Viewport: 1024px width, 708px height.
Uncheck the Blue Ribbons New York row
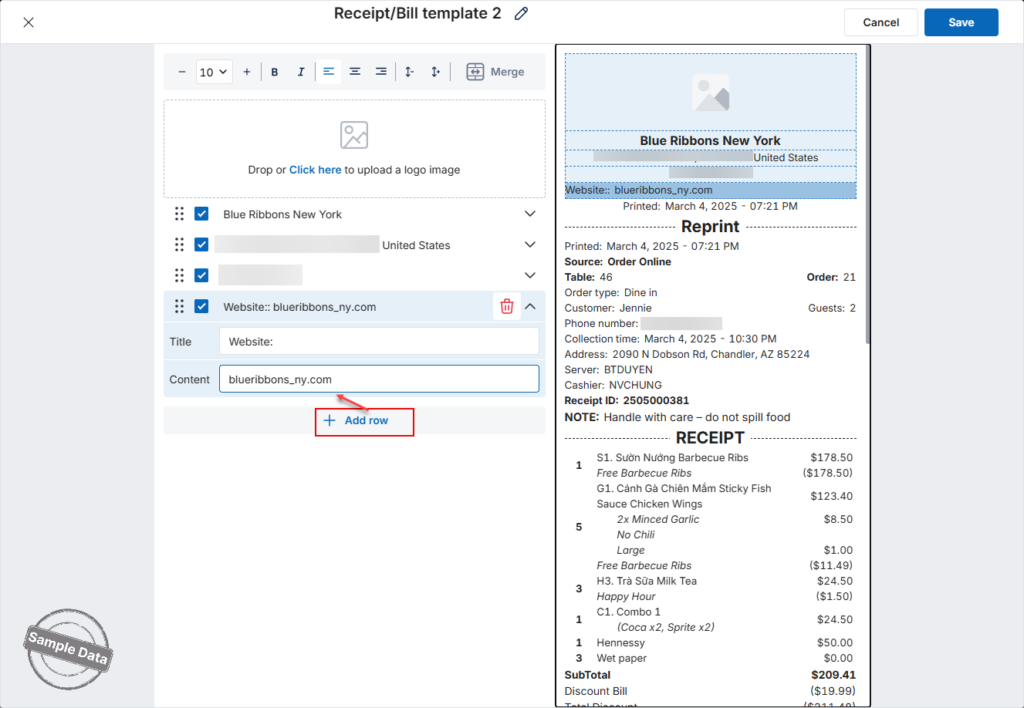tap(202, 214)
